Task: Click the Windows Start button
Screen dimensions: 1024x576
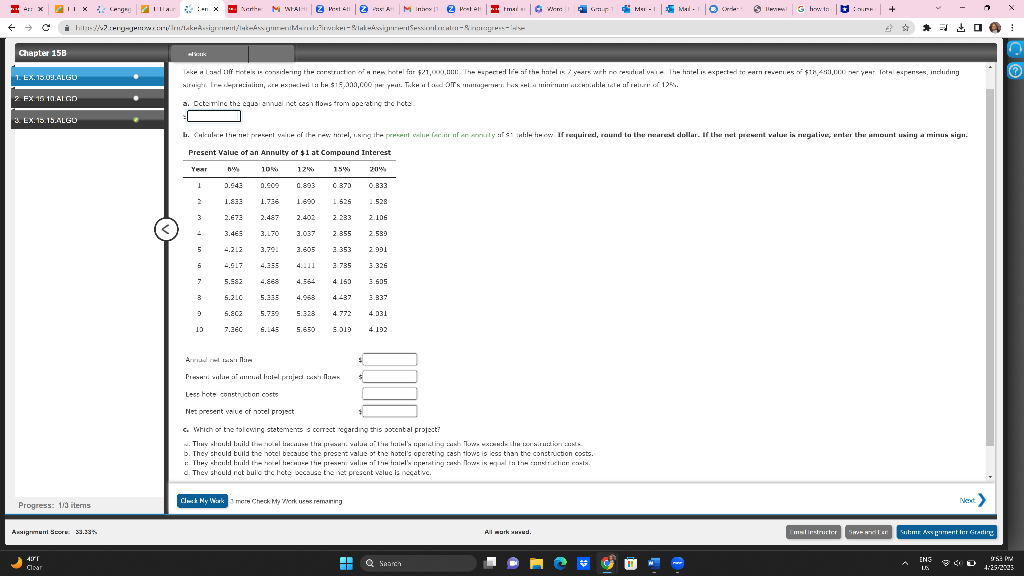Action: pos(346,564)
